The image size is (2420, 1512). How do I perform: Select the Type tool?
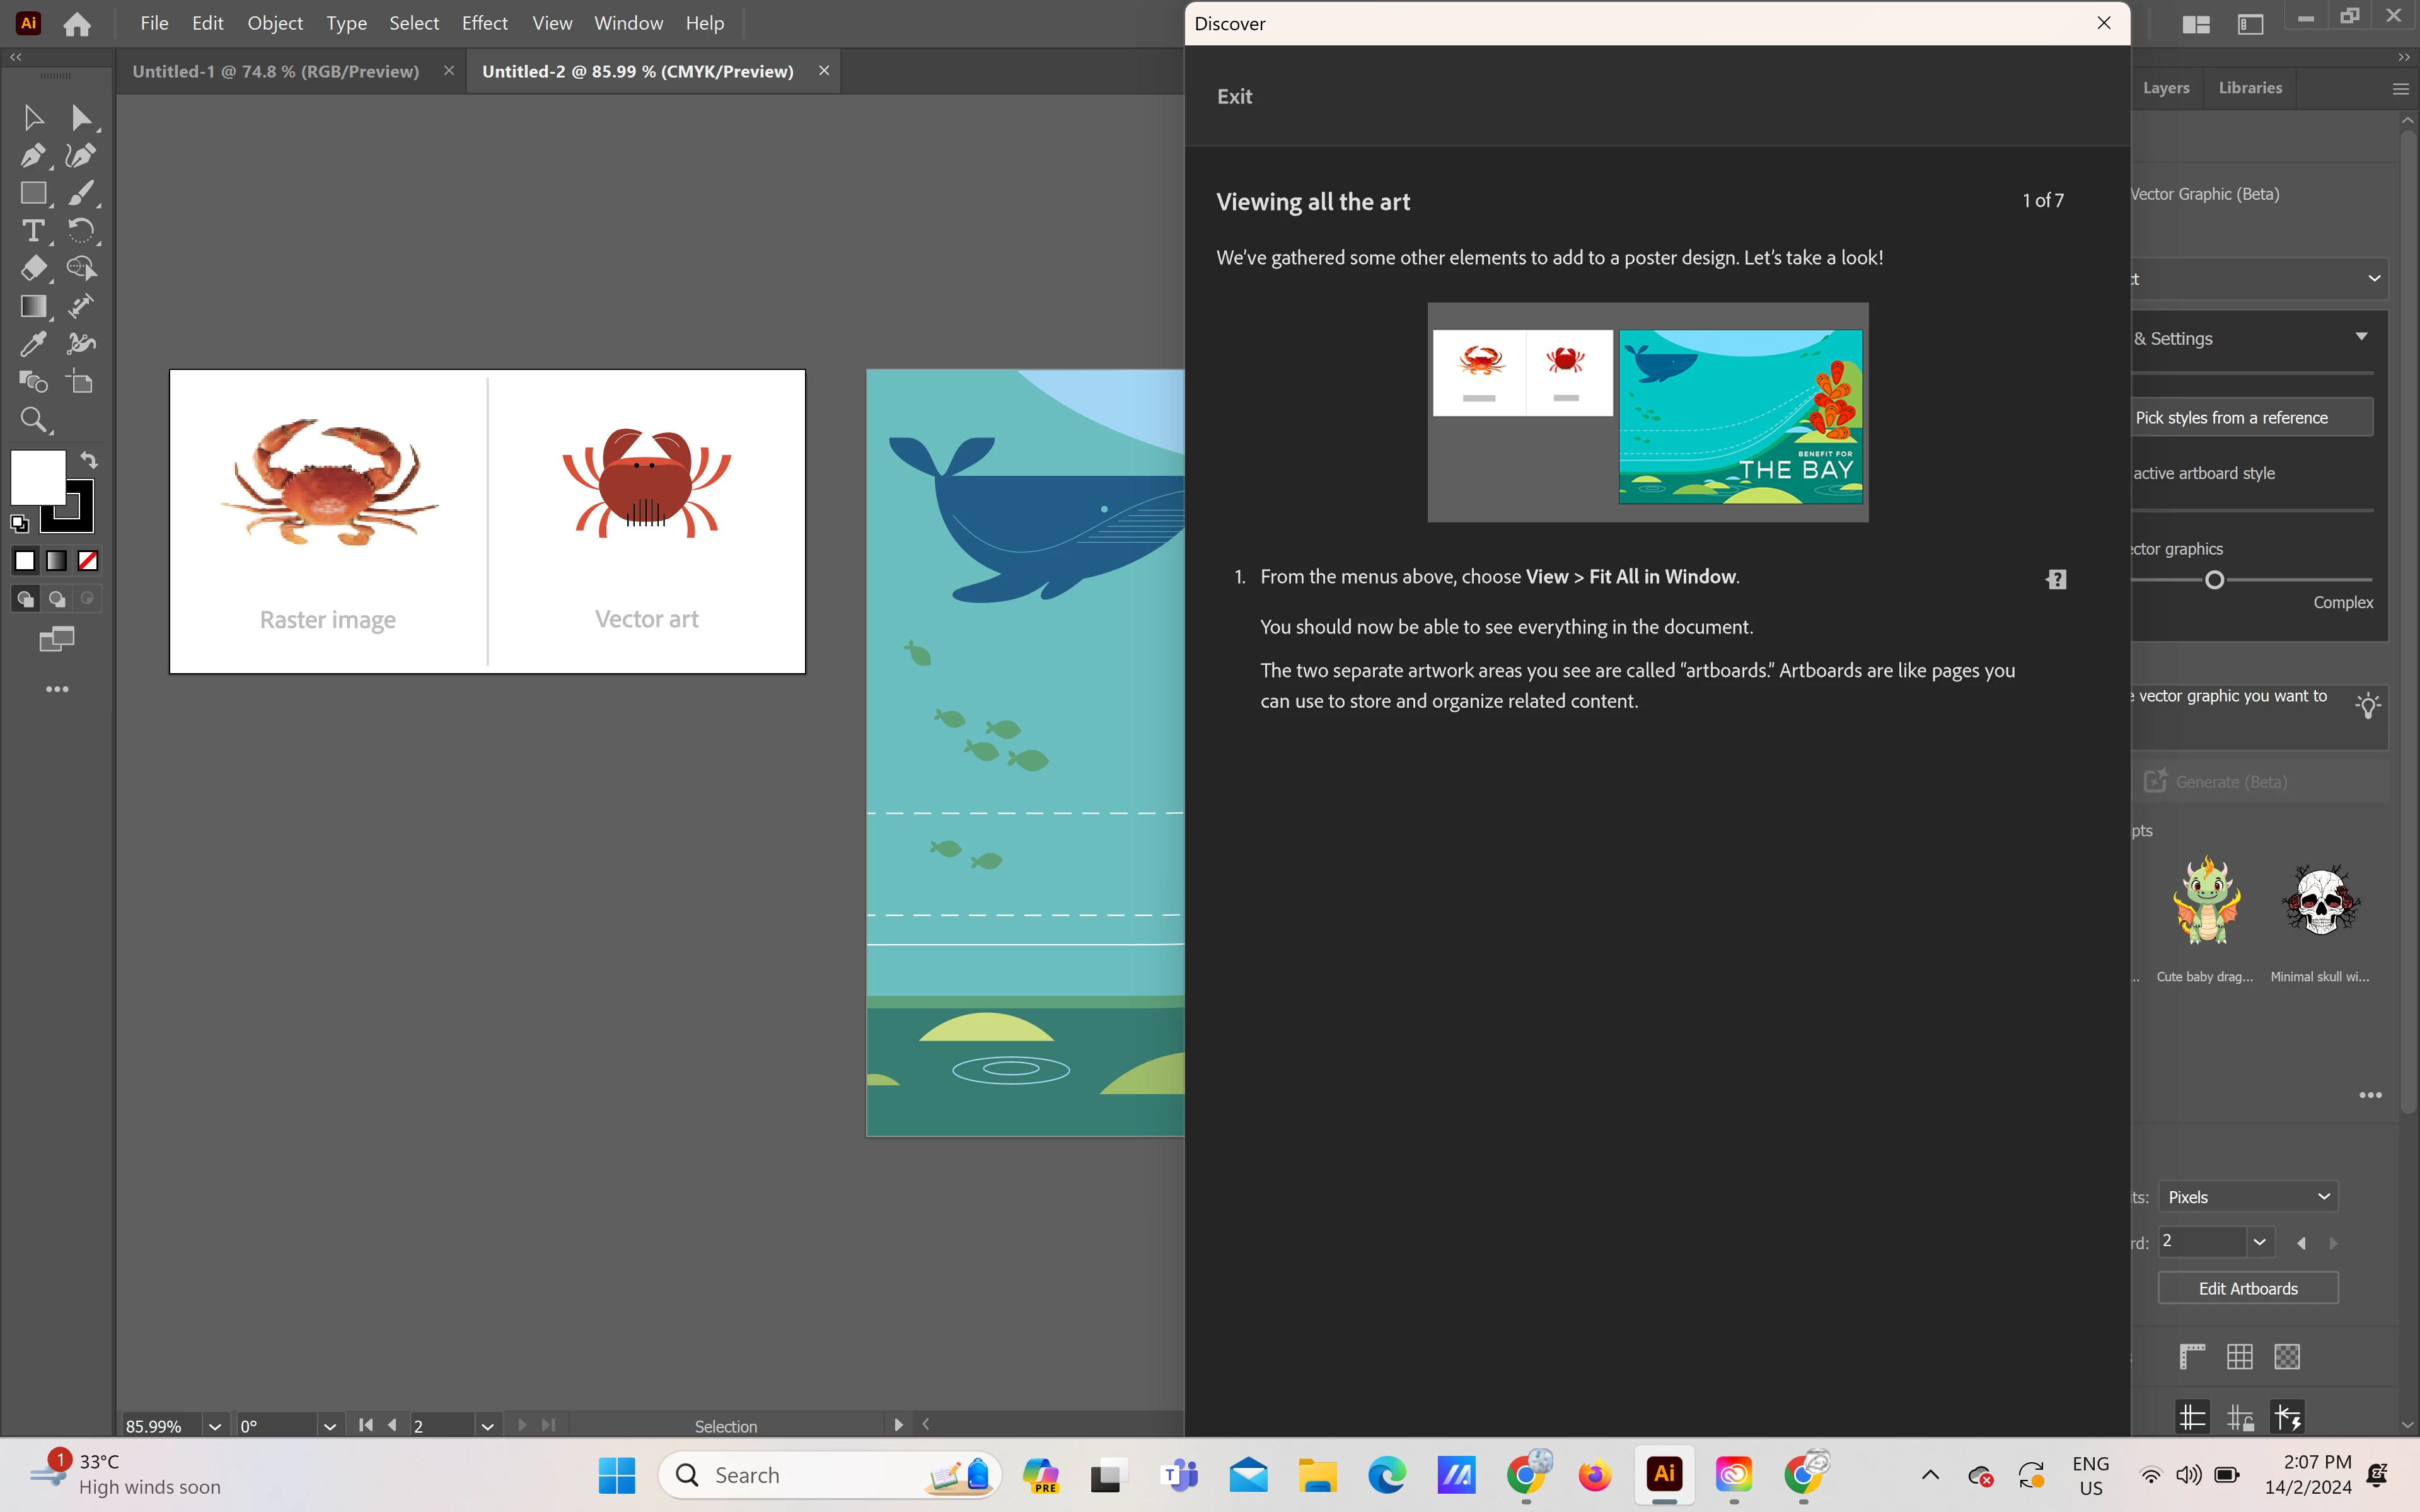coord(32,231)
